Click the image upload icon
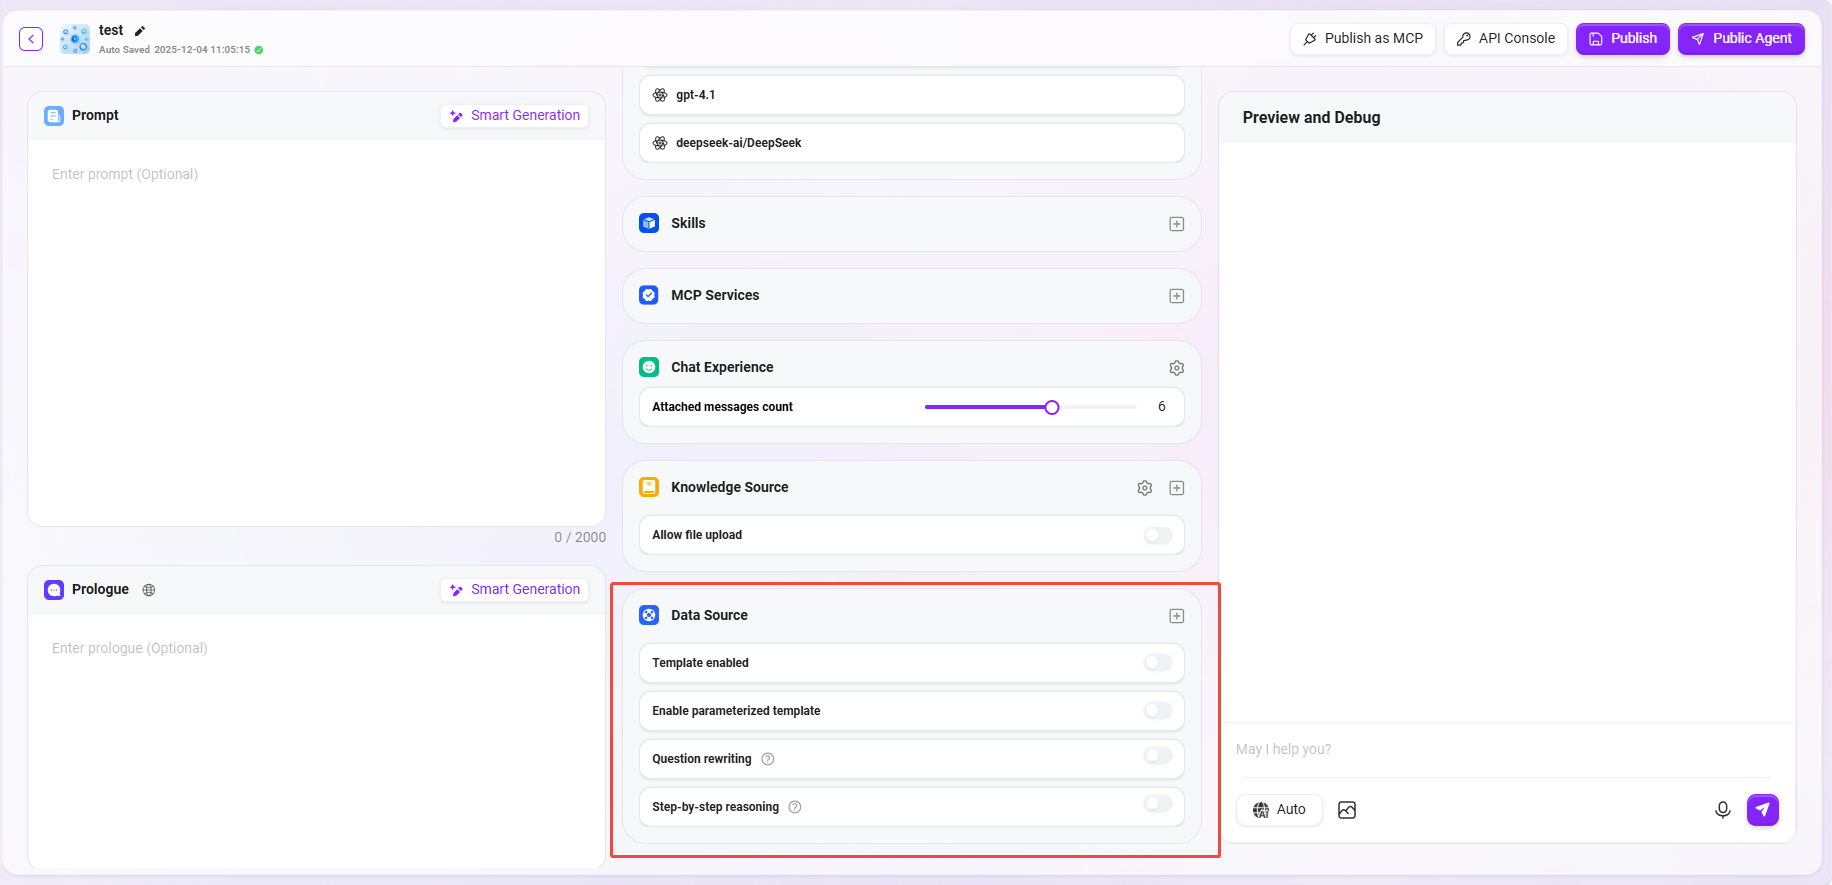 coord(1347,810)
